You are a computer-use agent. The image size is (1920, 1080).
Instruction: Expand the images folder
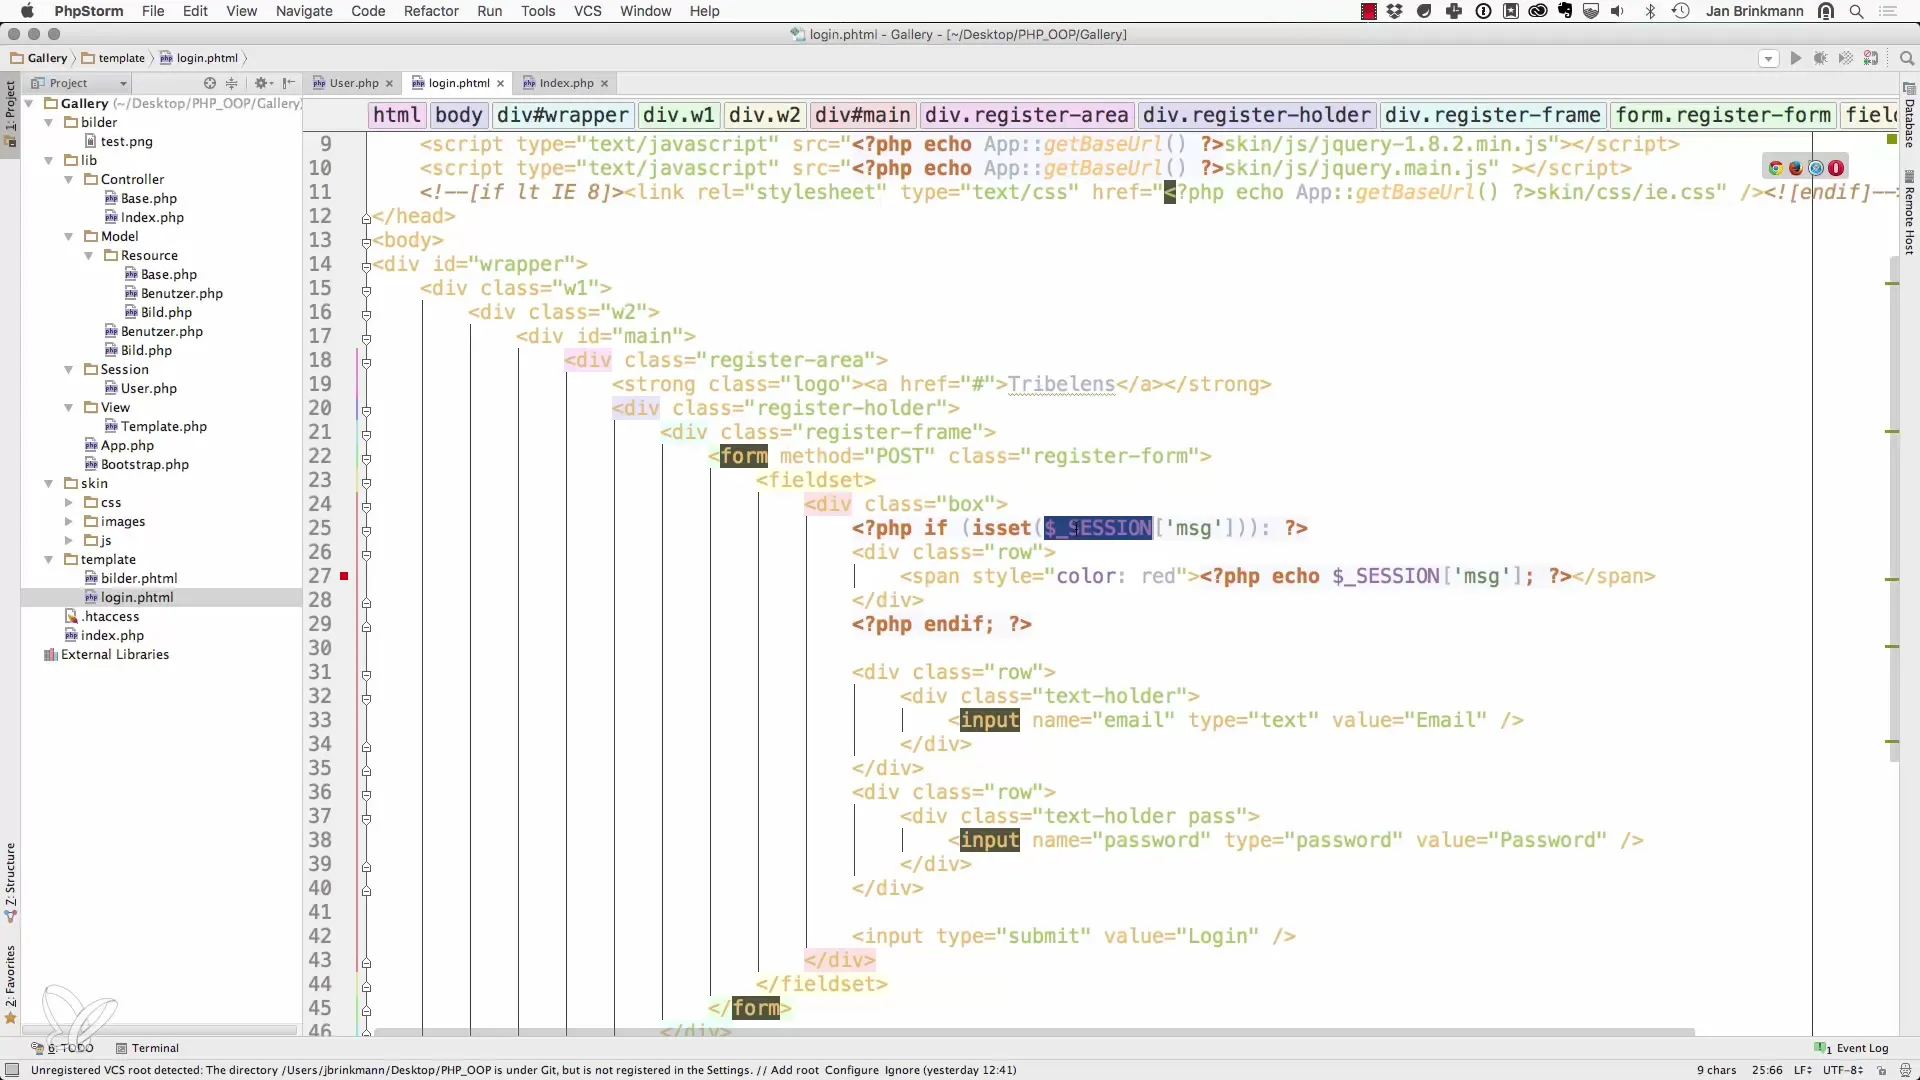[69, 521]
